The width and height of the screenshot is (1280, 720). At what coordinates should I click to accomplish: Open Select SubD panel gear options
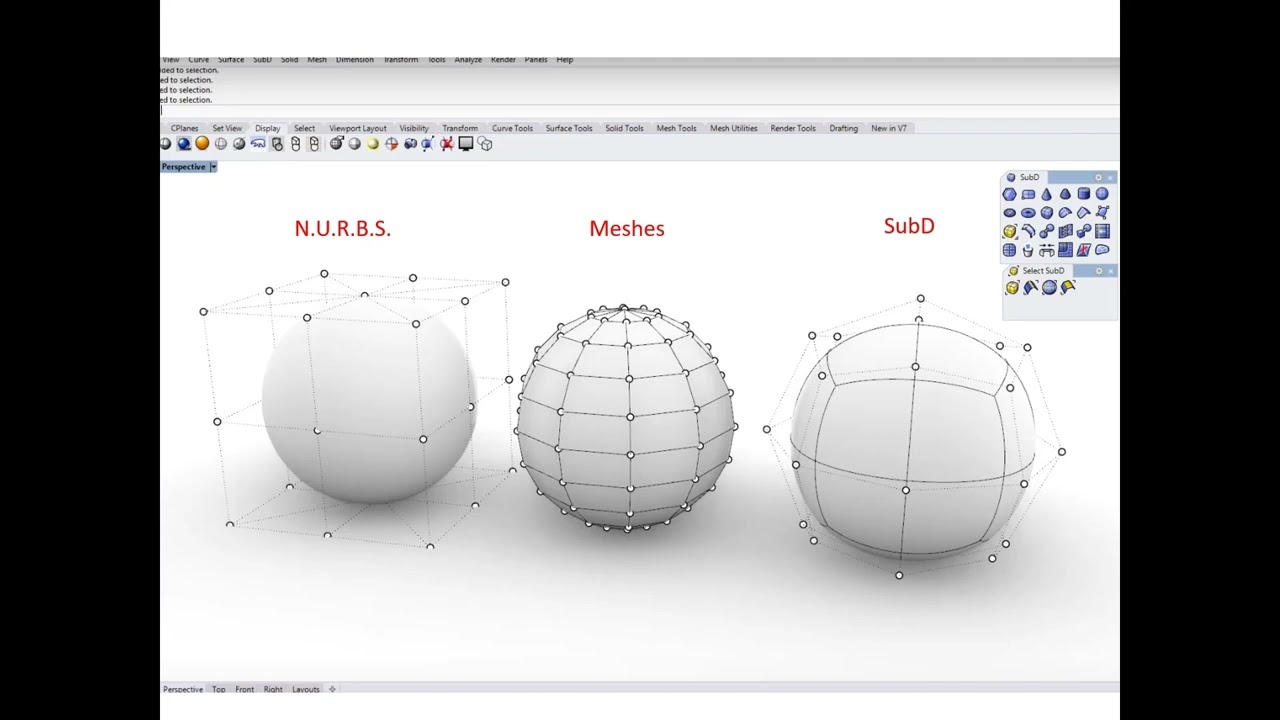pyautogui.click(x=1099, y=271)
